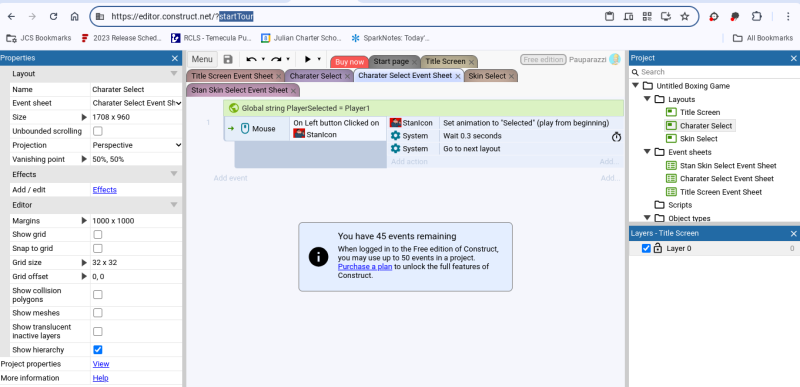Image resolution: width=800 pixels, height=387 pixels.
Task: Open the Projection dropdown
Action: point(136,145)
